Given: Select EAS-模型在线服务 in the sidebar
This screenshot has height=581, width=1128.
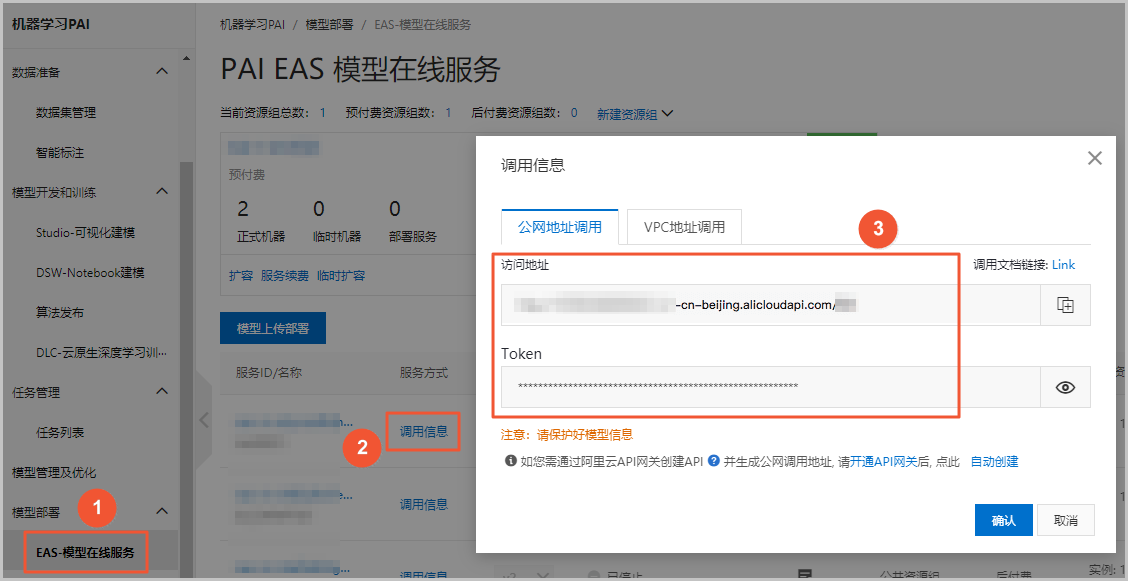Looking at the screenshot, I should click(x=86, y=552).
